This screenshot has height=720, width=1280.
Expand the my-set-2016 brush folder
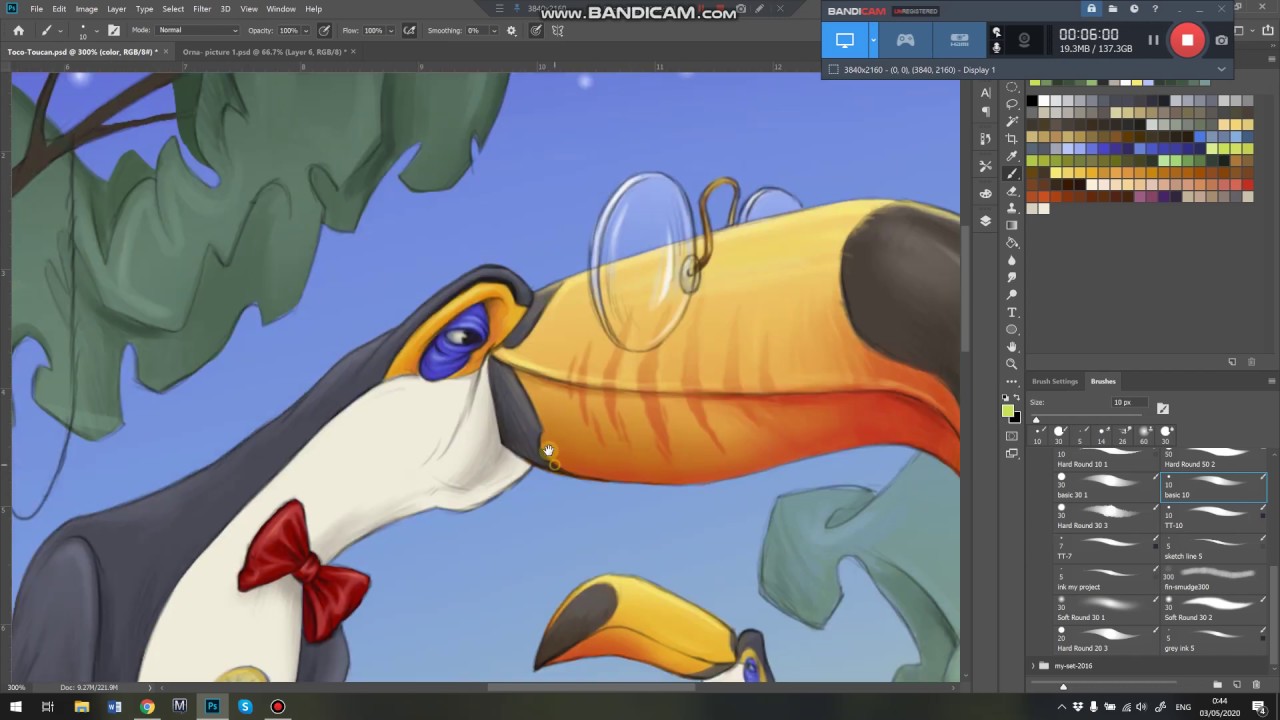coord(1033,666)
